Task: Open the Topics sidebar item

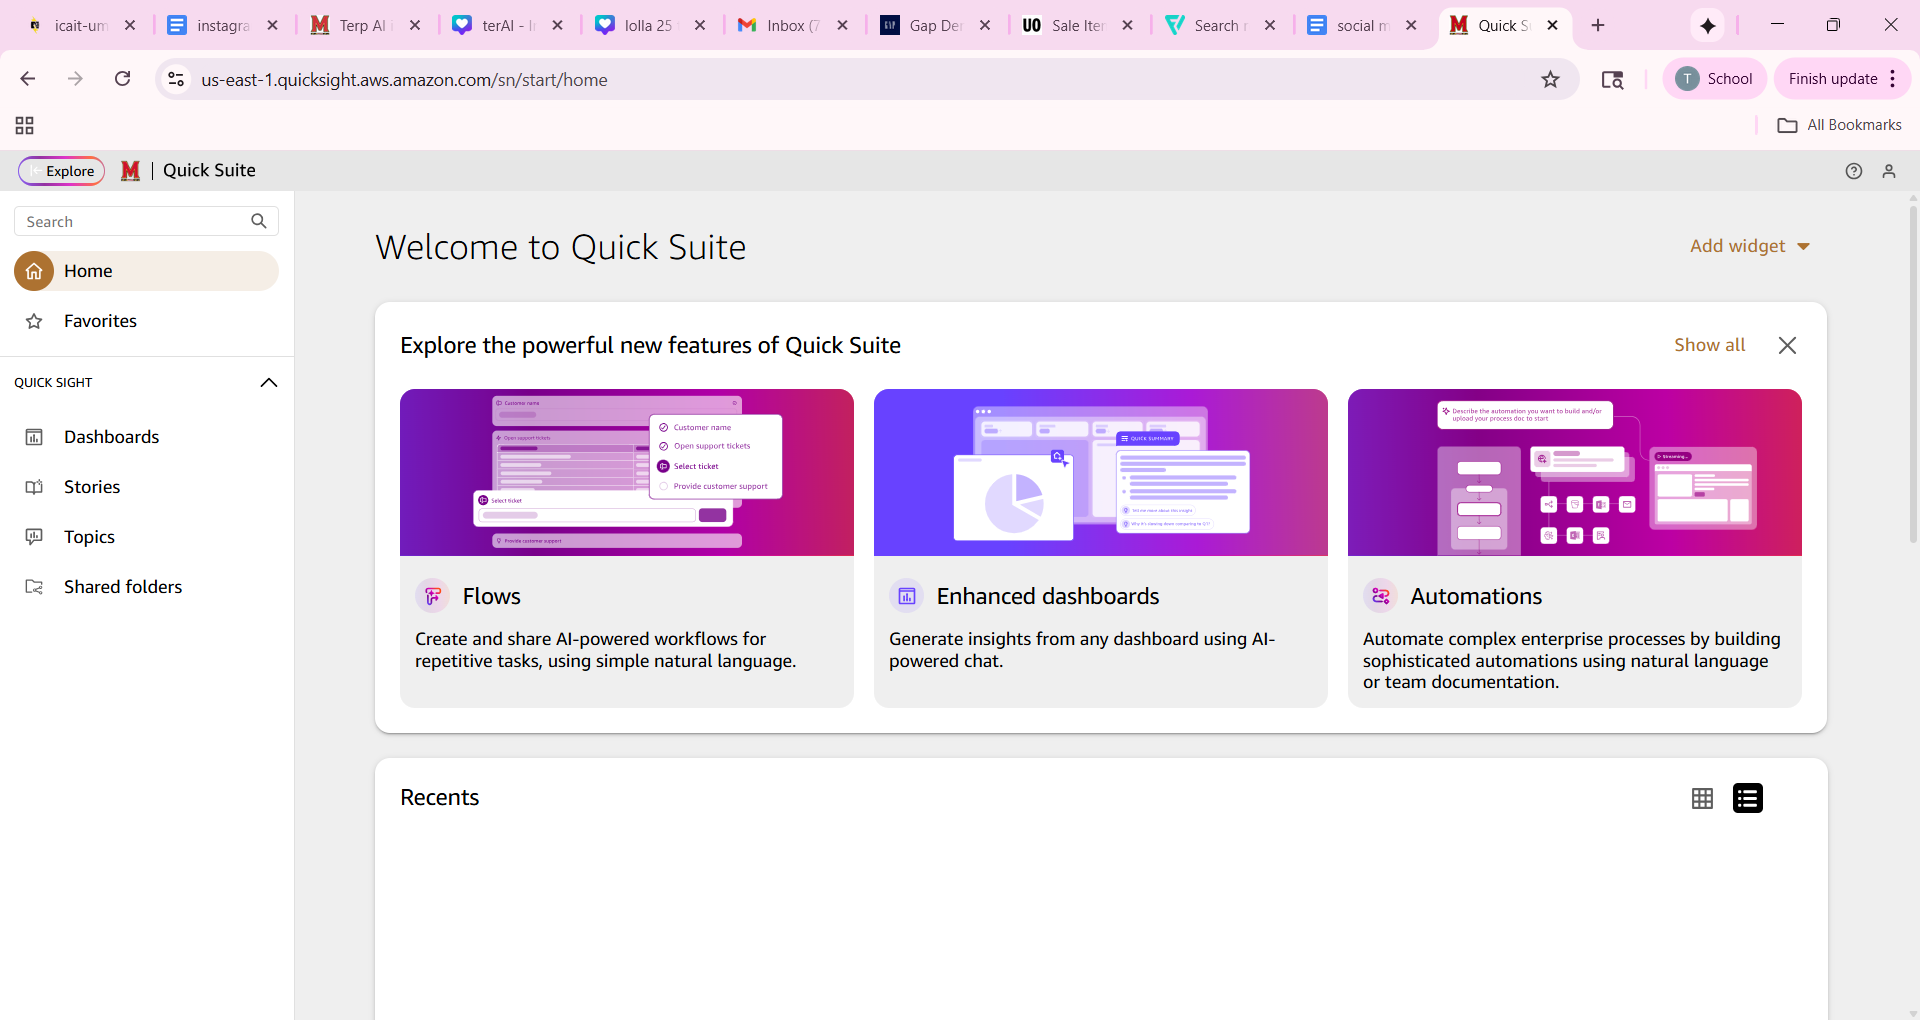Action: click(x=89, y=537)
